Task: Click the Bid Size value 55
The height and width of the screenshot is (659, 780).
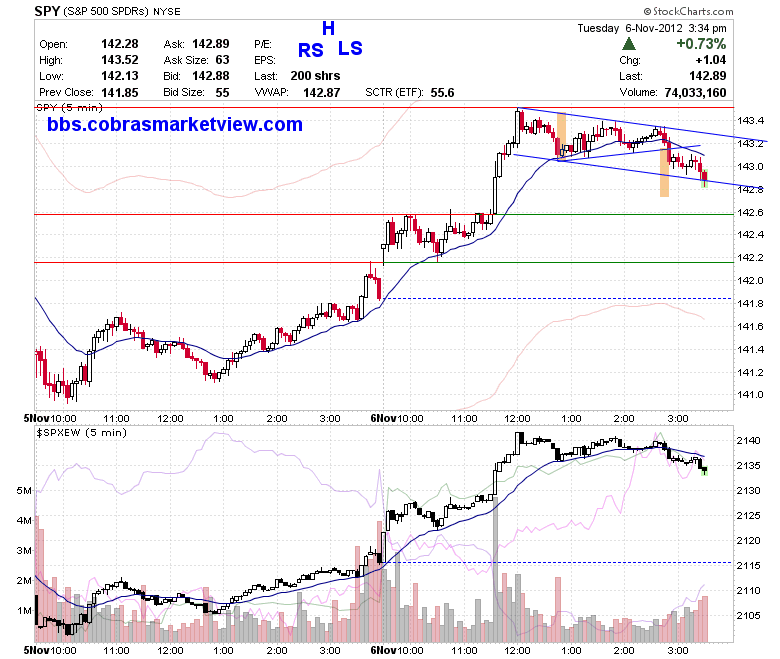Action: coord(222,93)
